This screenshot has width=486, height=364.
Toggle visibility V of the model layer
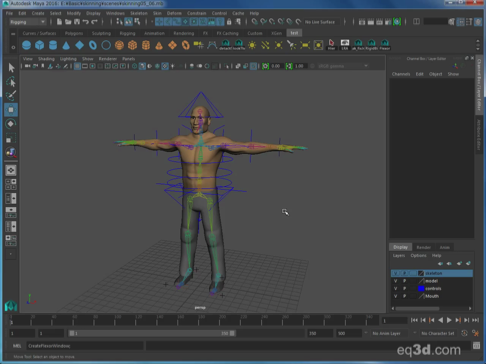pyautogui.click(x=396, y=281)
